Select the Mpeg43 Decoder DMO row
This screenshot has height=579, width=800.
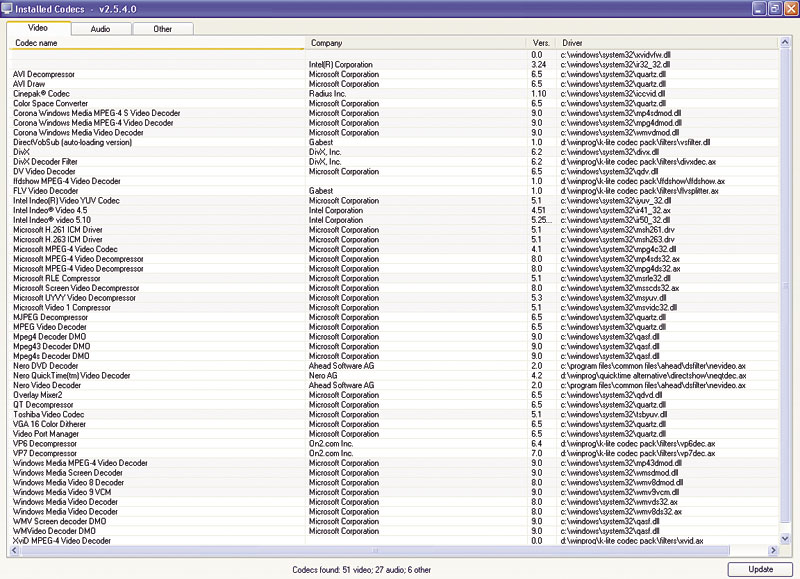(x=394, y=346)
